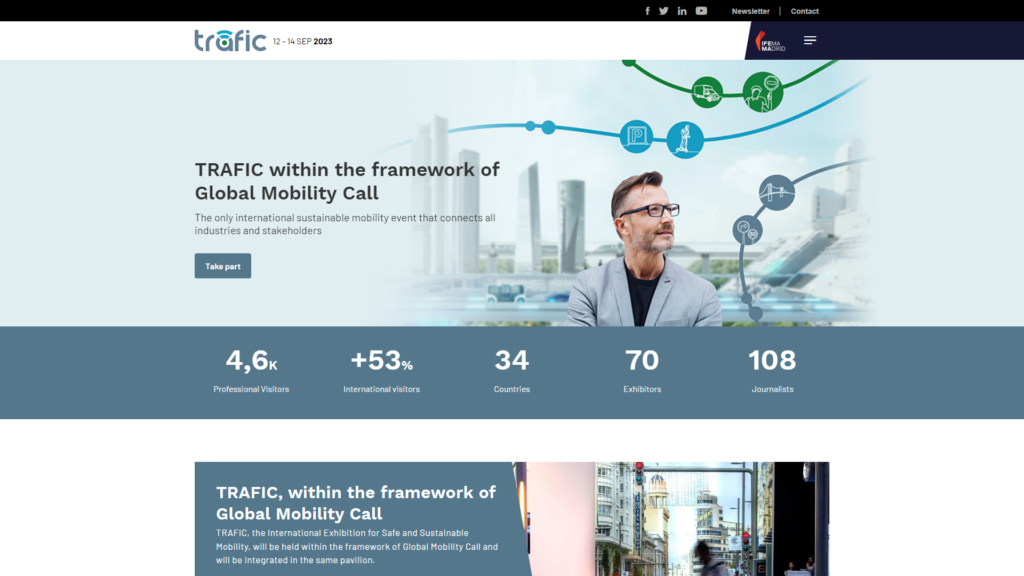Viewport: 1024px width, 576px height.
Task: Click the IFEMA Madrid logo
Action: pyautogui.click(x=770, y=42)
